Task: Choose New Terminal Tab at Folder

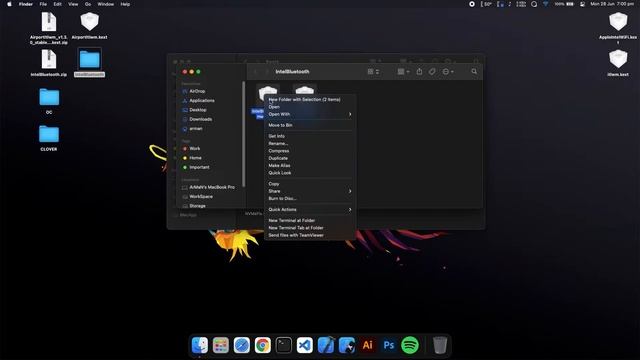Action: 310,228
